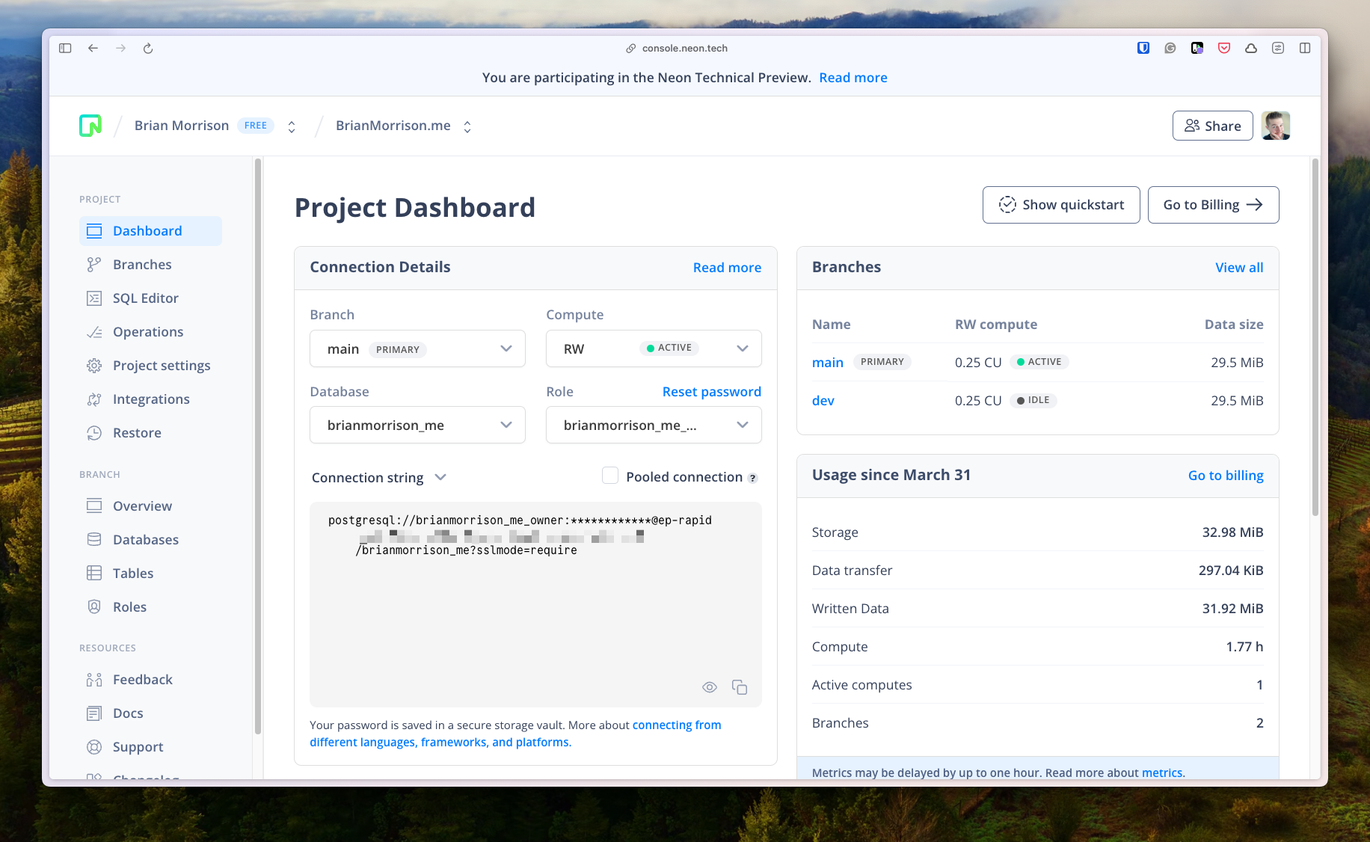This screenshot has height=842, width=1370.
Task: Click the metrics link in the notice
Action: [1162, 773]
